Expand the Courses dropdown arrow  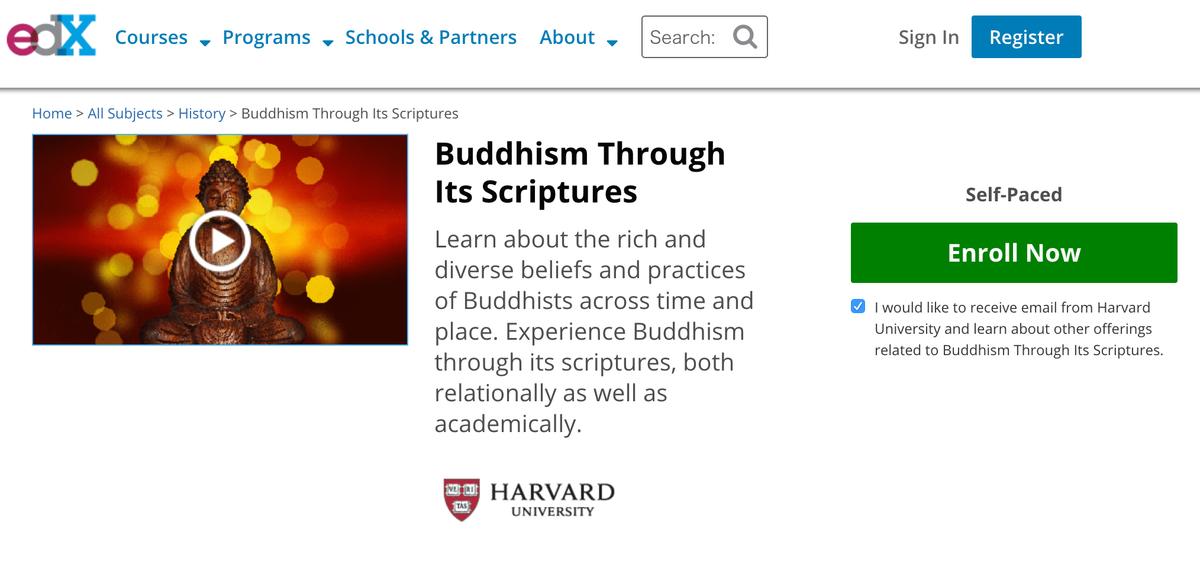(x=205, y=42)
